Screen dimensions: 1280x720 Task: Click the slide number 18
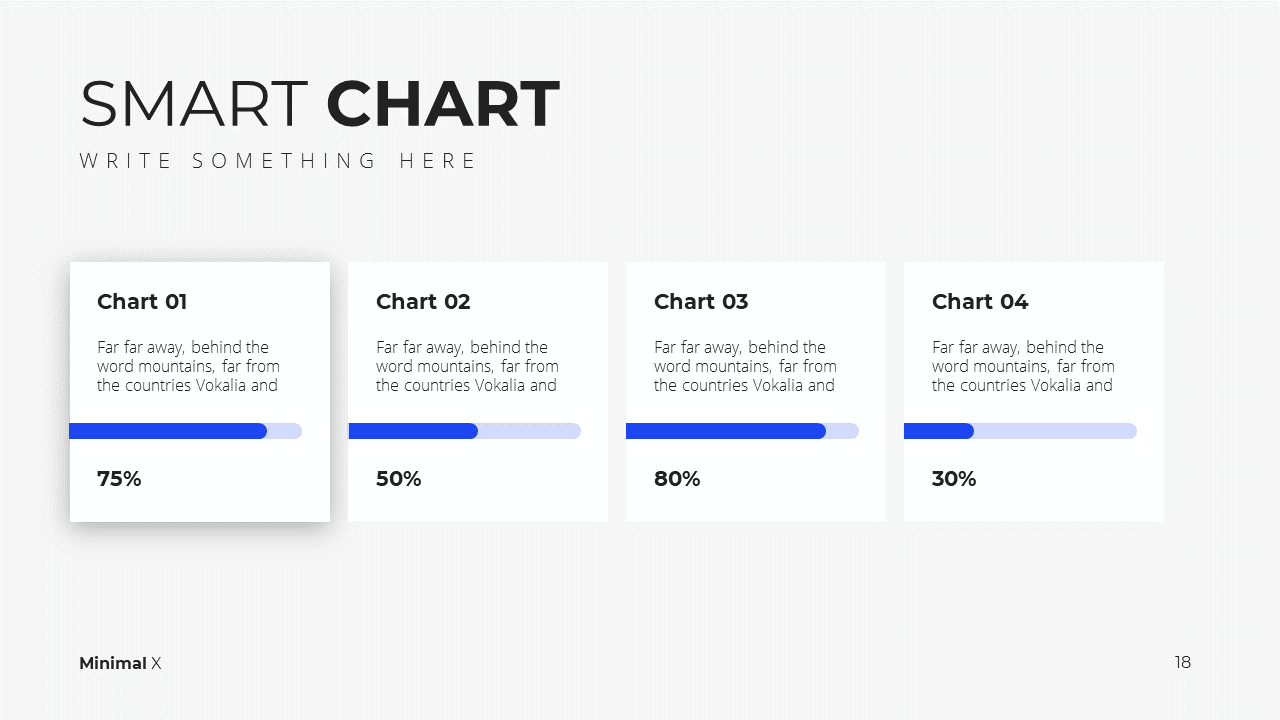[x=1183, y=662]
